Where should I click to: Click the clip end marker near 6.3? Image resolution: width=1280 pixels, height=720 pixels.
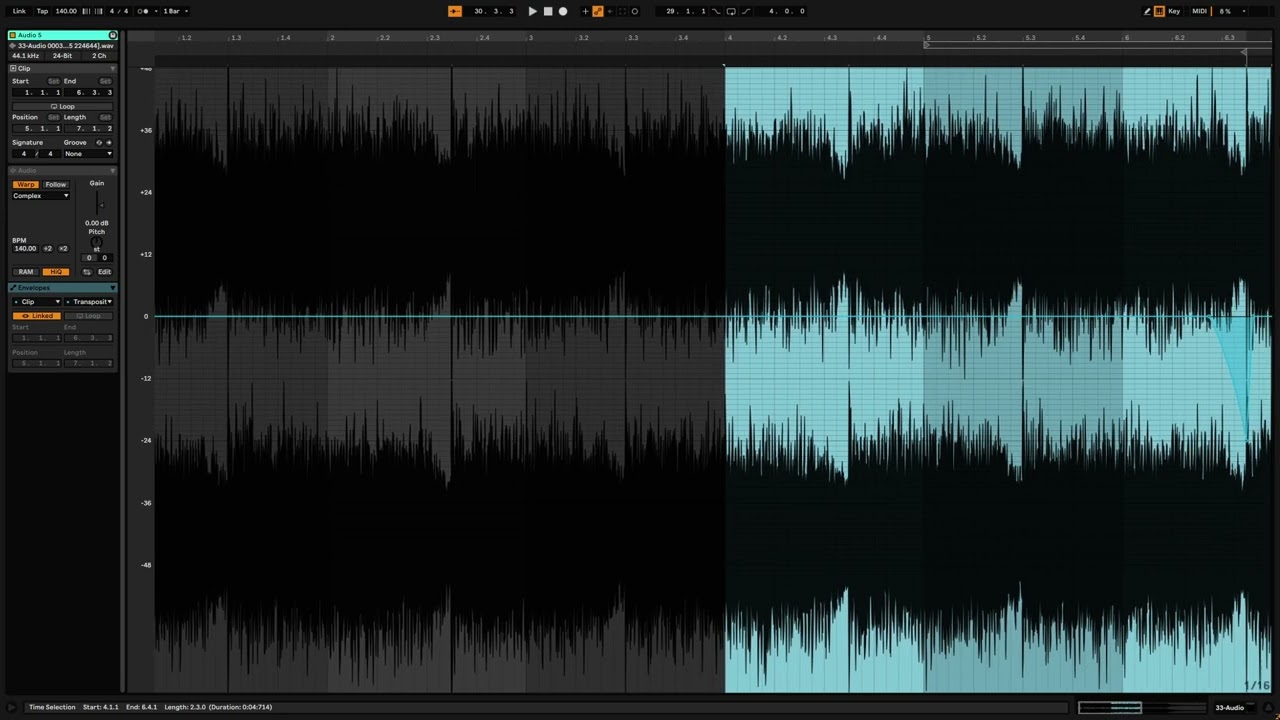point(1244,52)
